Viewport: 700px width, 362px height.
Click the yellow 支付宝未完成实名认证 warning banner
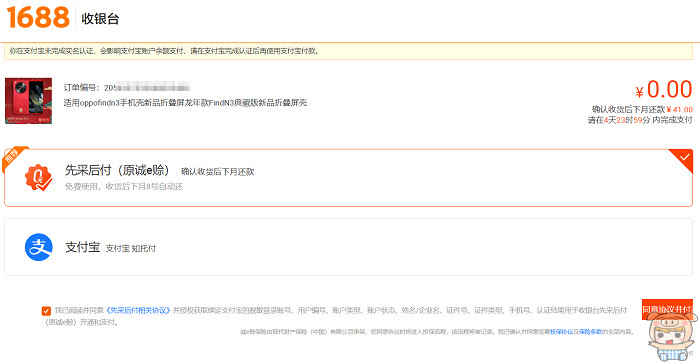coord(348,51)
